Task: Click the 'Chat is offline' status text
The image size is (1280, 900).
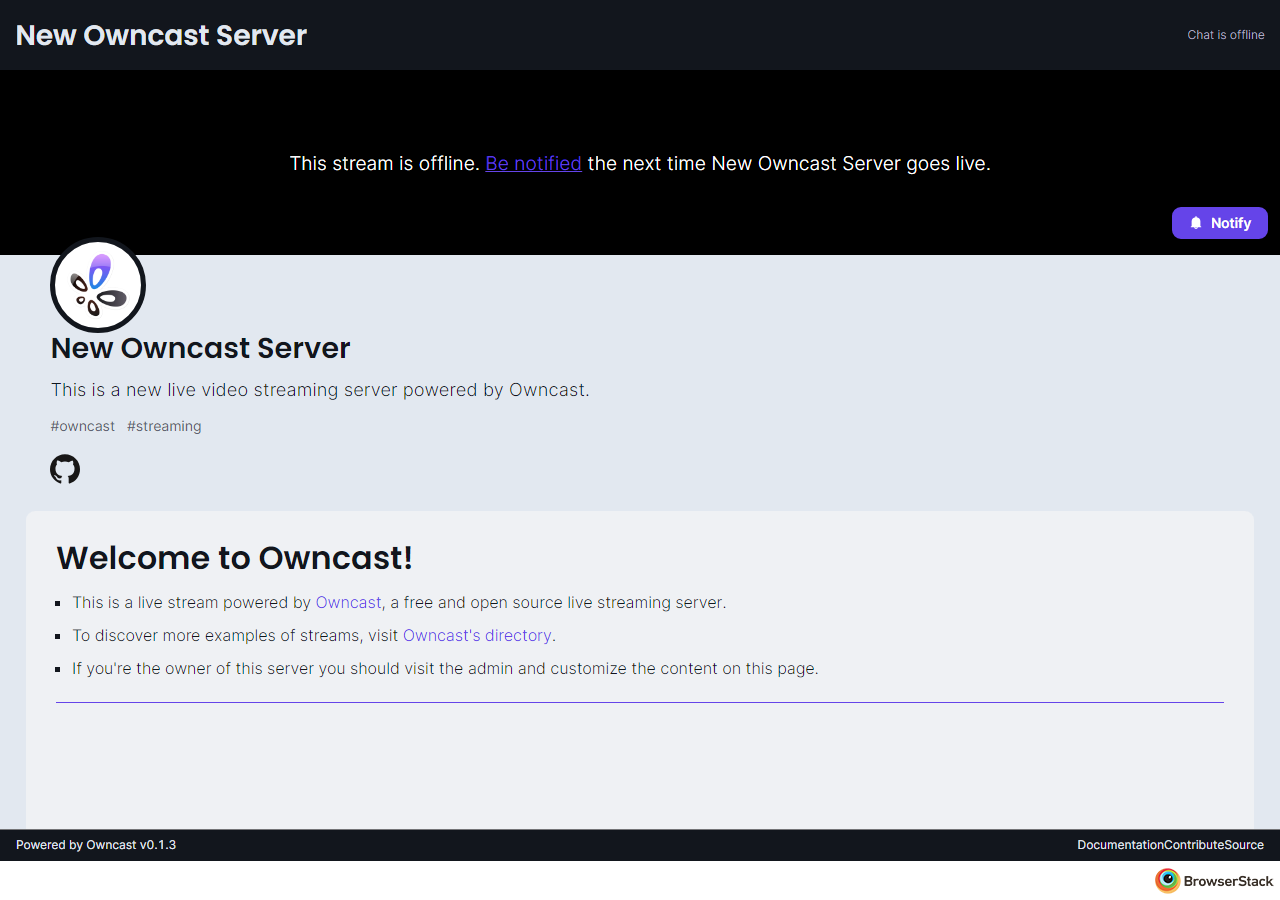Action: pos(1226,35)
